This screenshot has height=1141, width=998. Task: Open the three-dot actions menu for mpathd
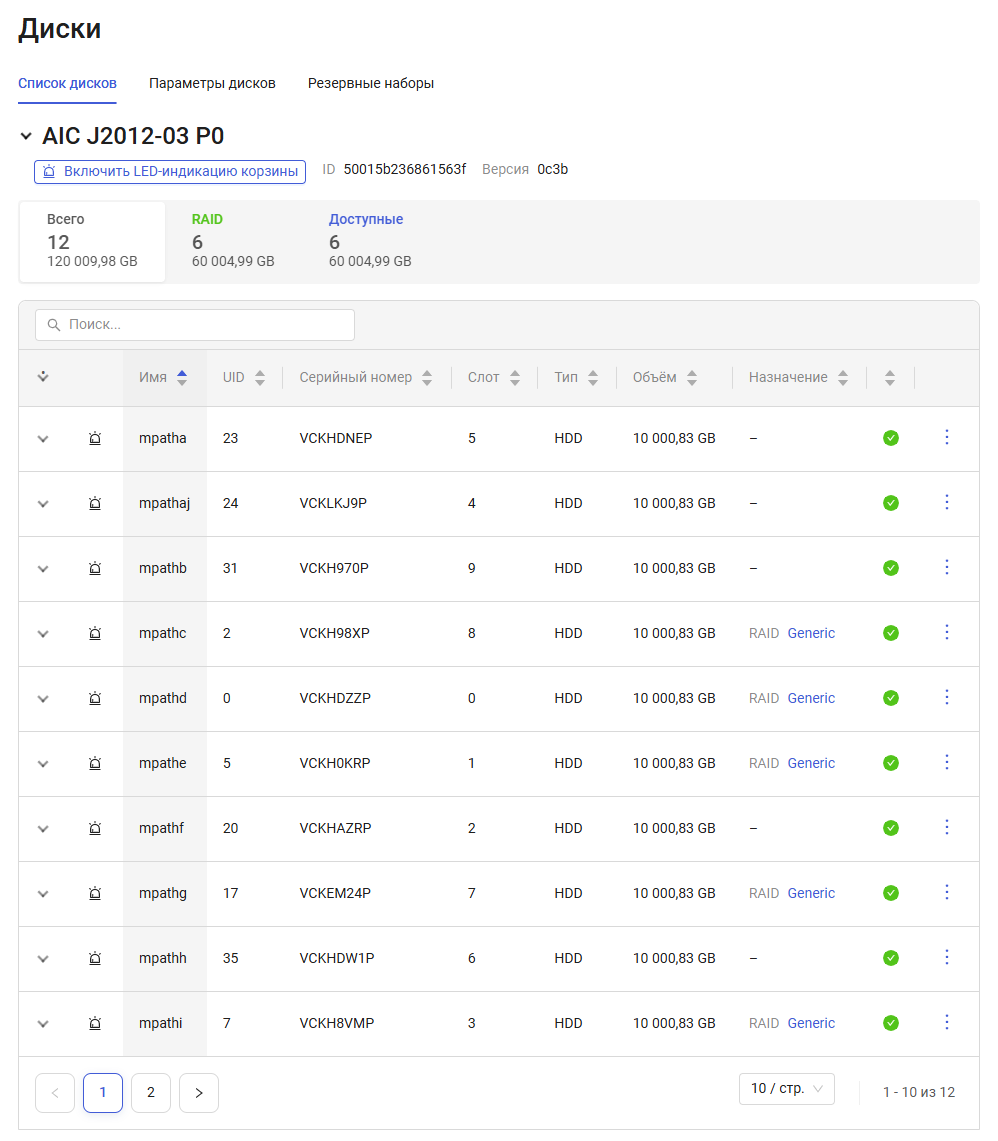tap(947, 697)
